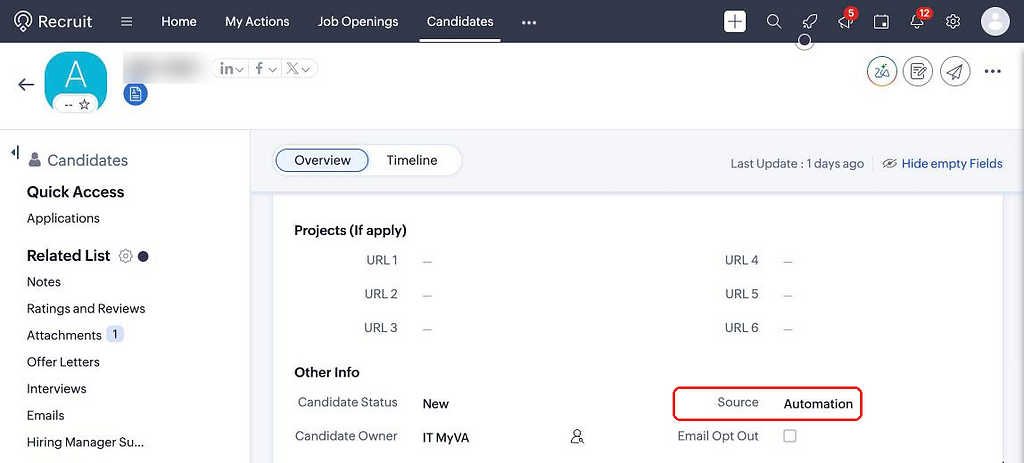This screenshot has height=463, width=1024.
Task: Expand the LinkedIn dropdown
Action: 231,69
